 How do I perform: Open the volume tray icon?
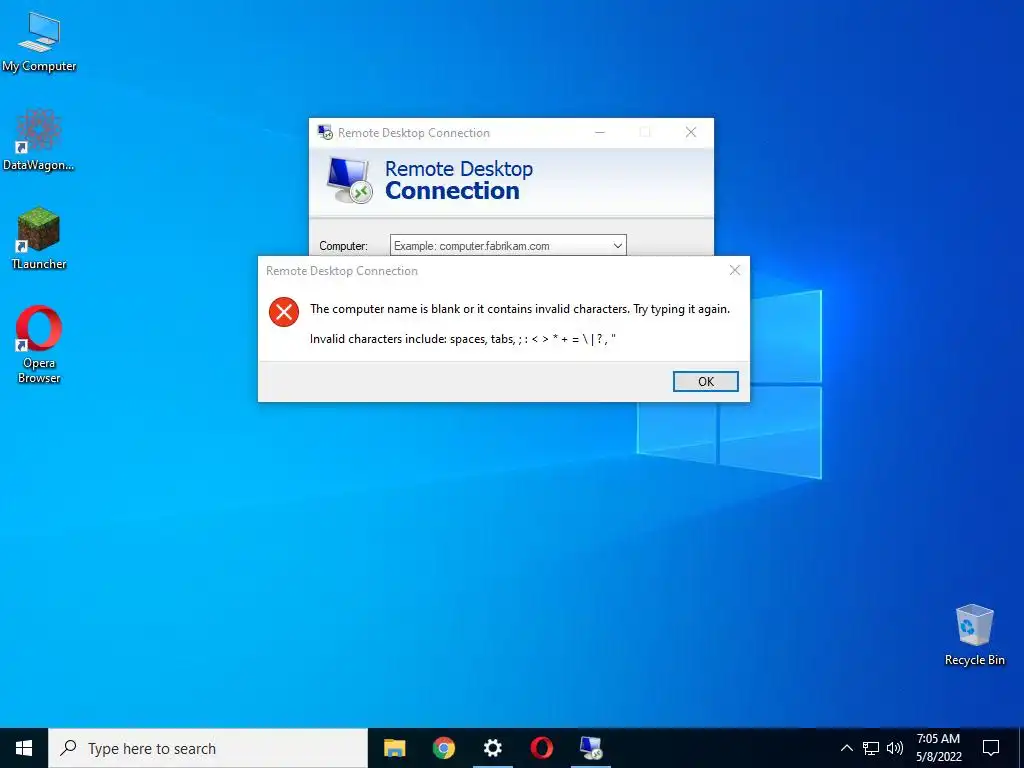coord(895,748)
